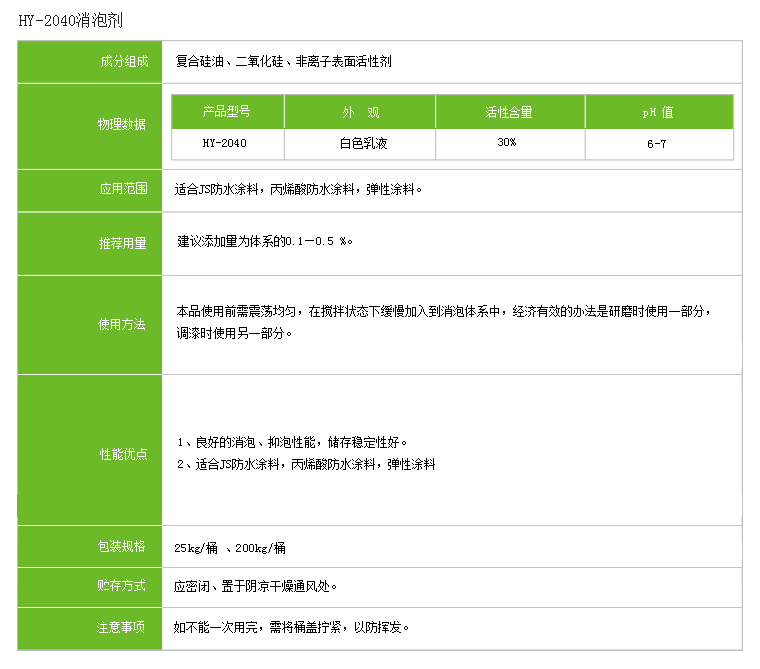Select the 应用范围 row header

pos(122,188)
